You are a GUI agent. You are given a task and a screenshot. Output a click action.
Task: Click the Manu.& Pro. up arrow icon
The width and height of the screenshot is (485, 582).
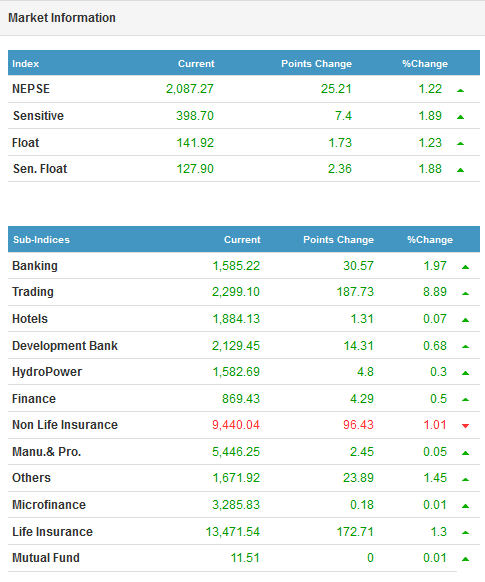click(466, 453)
